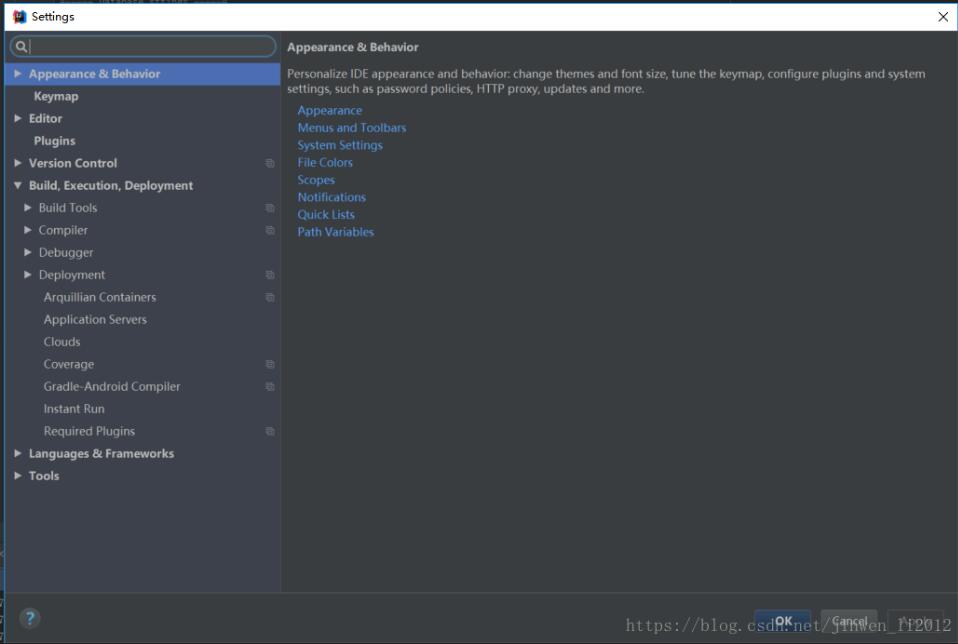Select Keymap in settings tree
The width and height of the screenshot is (958, 644).
pyautogui.click(x=56, y=96)
